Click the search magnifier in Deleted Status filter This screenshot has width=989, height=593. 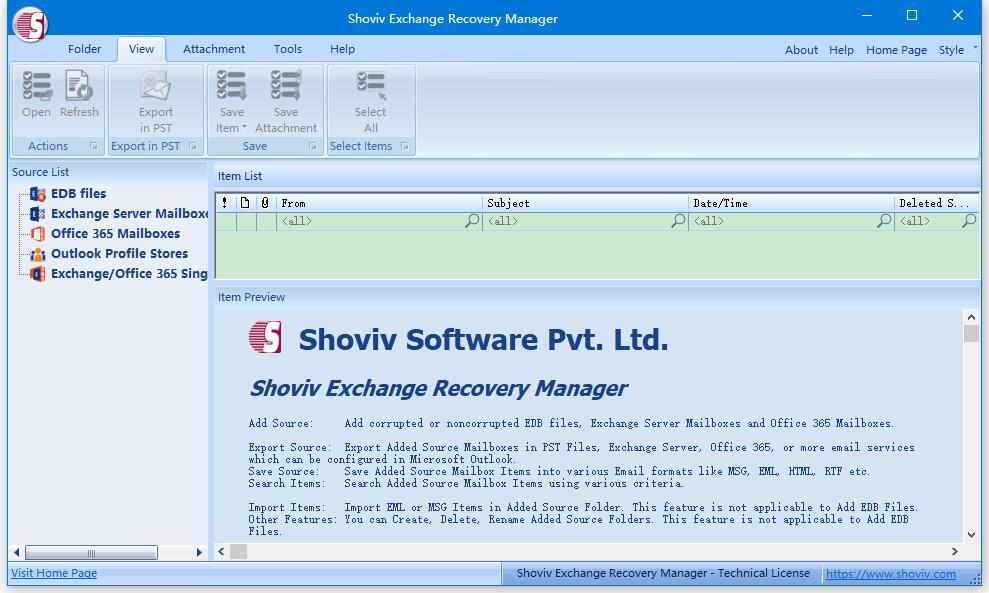pyautogui.click(x=969, y=221)
